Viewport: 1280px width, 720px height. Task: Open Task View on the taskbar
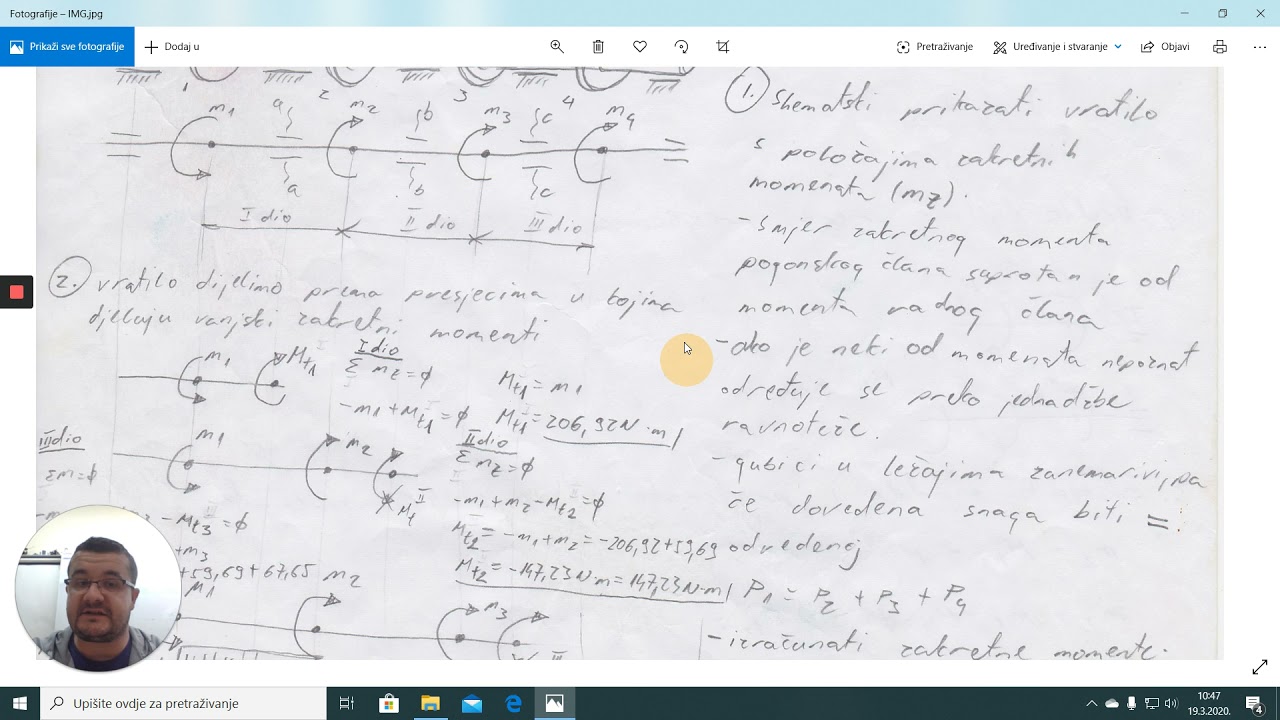click(x=347, y=704)
